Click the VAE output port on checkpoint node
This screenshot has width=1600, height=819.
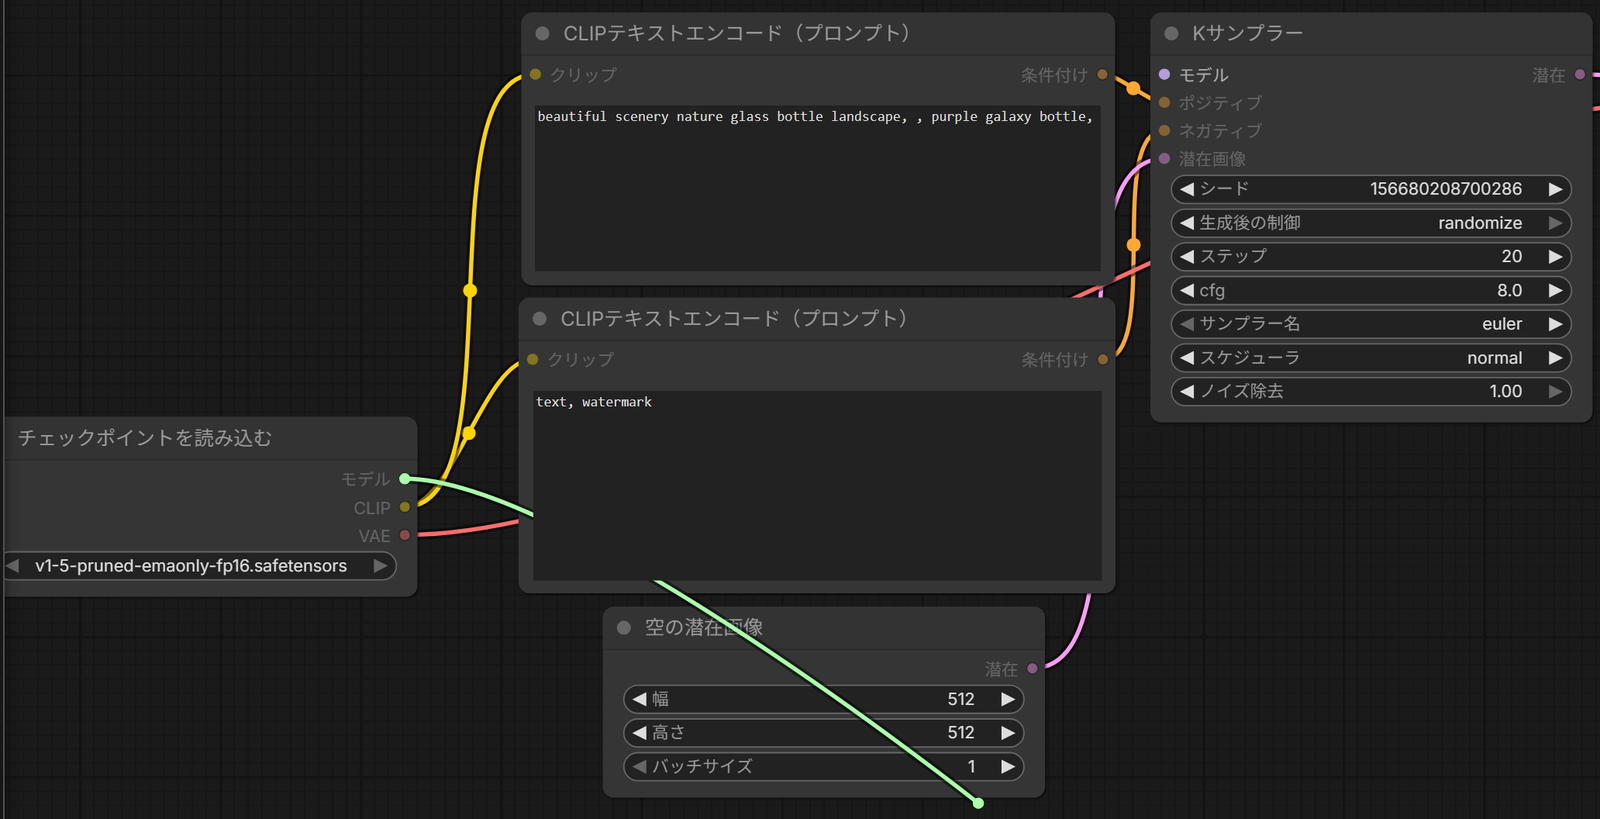coord(405,535)
